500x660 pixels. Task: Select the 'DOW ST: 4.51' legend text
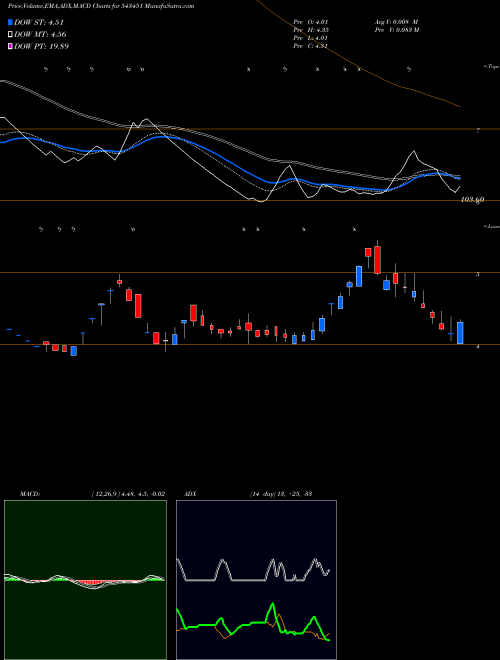(39, 22)
